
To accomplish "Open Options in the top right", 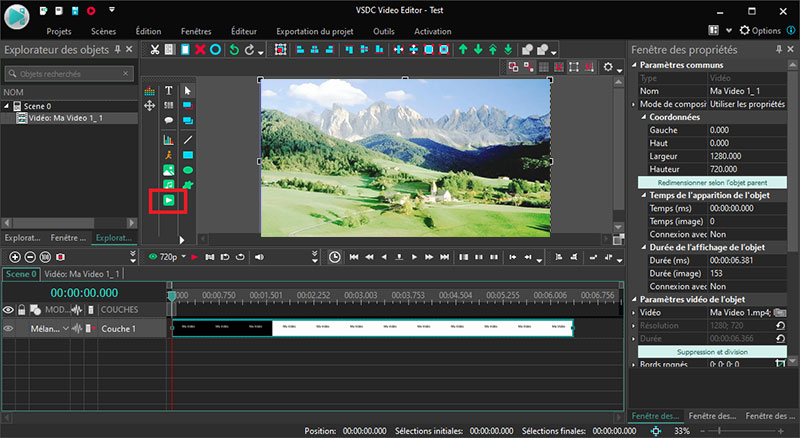I will 760,31.
